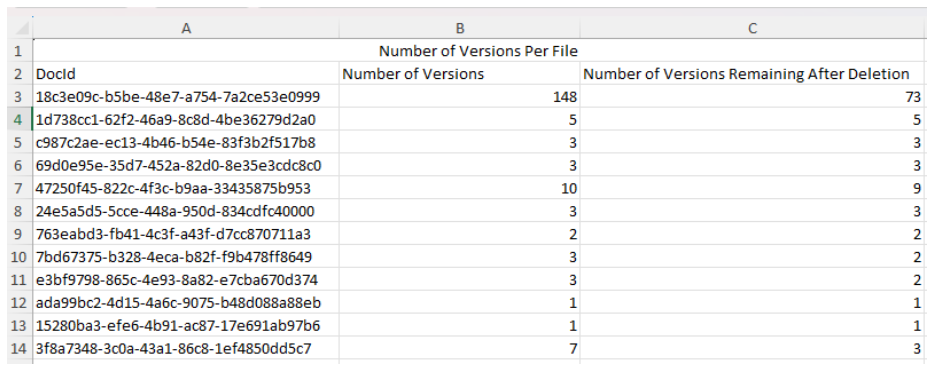Image resolution: width=933 pixels, height=371 pixels.
Task: Select cell with DocId 763eabd3-fb41-4c3f-a43f-d7cc870711a3
Action: pyautogui.click(x=186, y=234)
